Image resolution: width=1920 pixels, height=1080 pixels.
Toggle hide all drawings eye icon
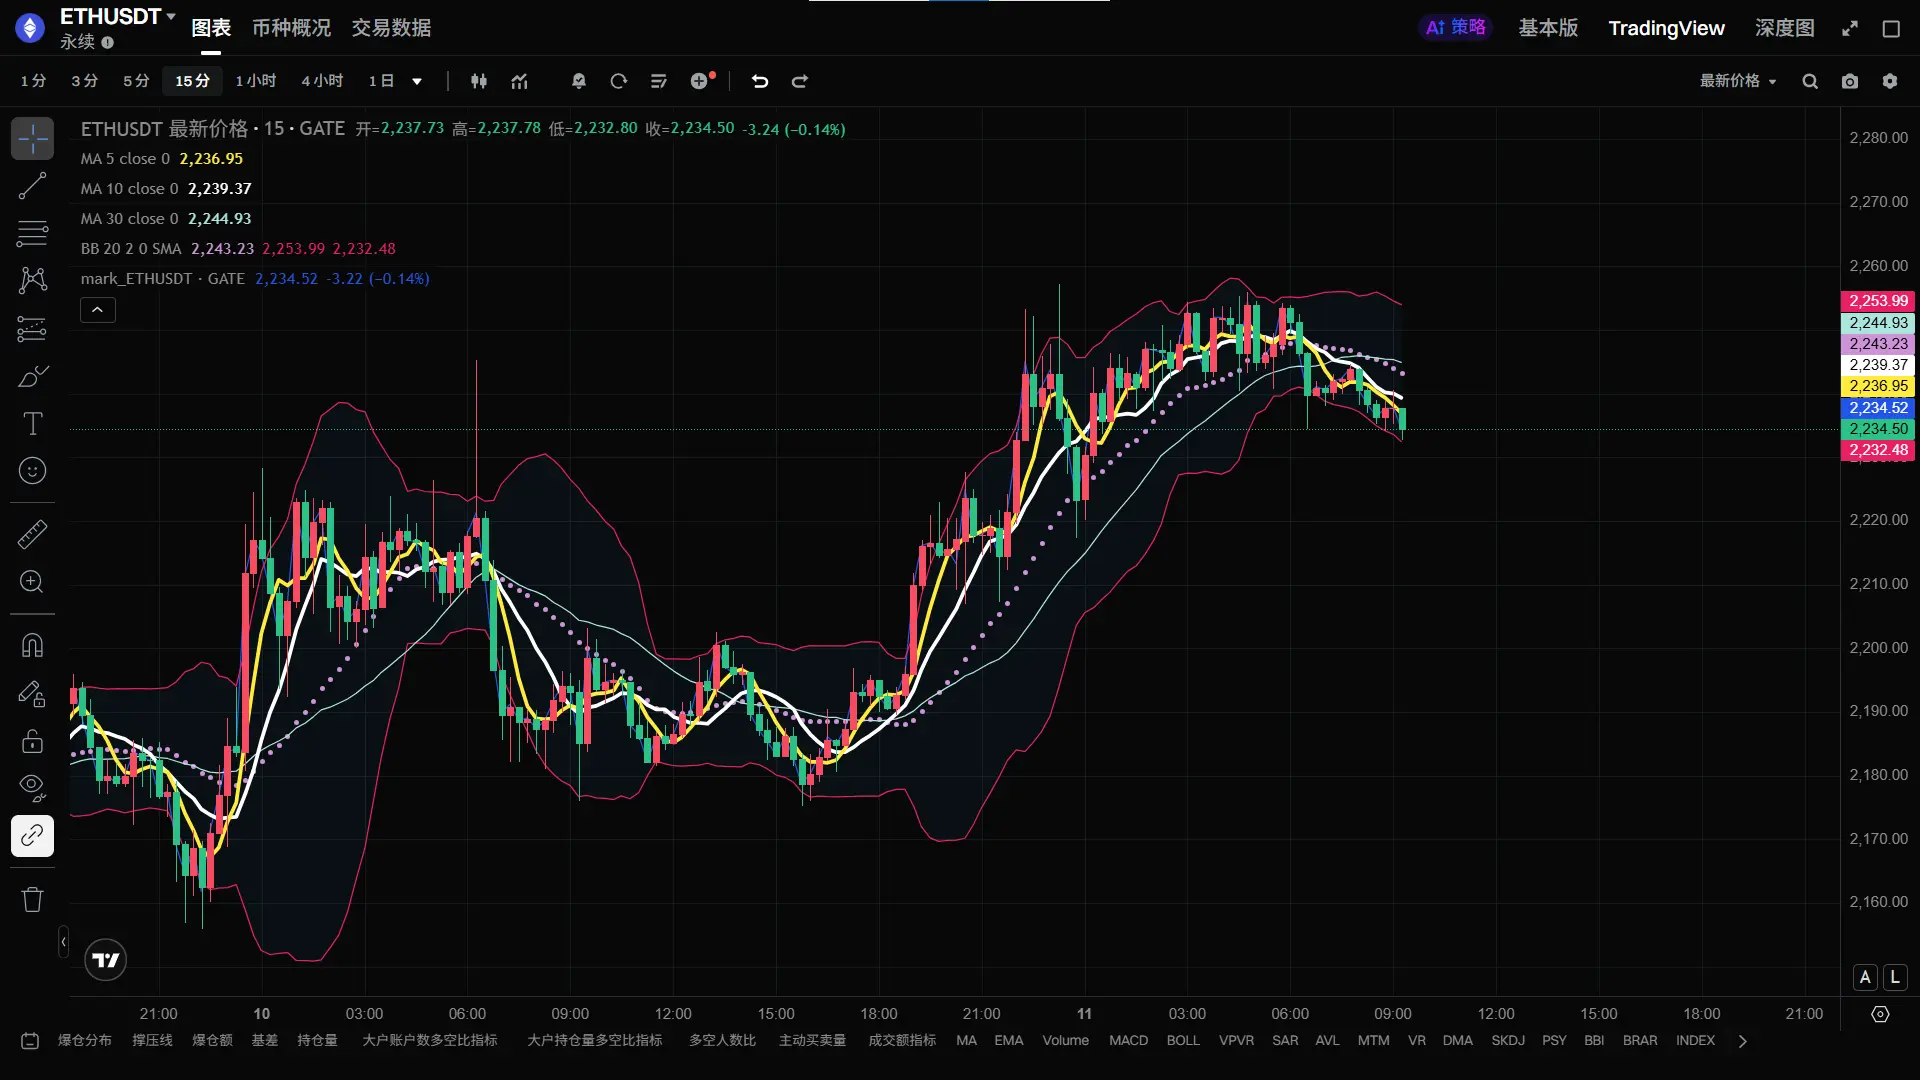tap(32, 787)
